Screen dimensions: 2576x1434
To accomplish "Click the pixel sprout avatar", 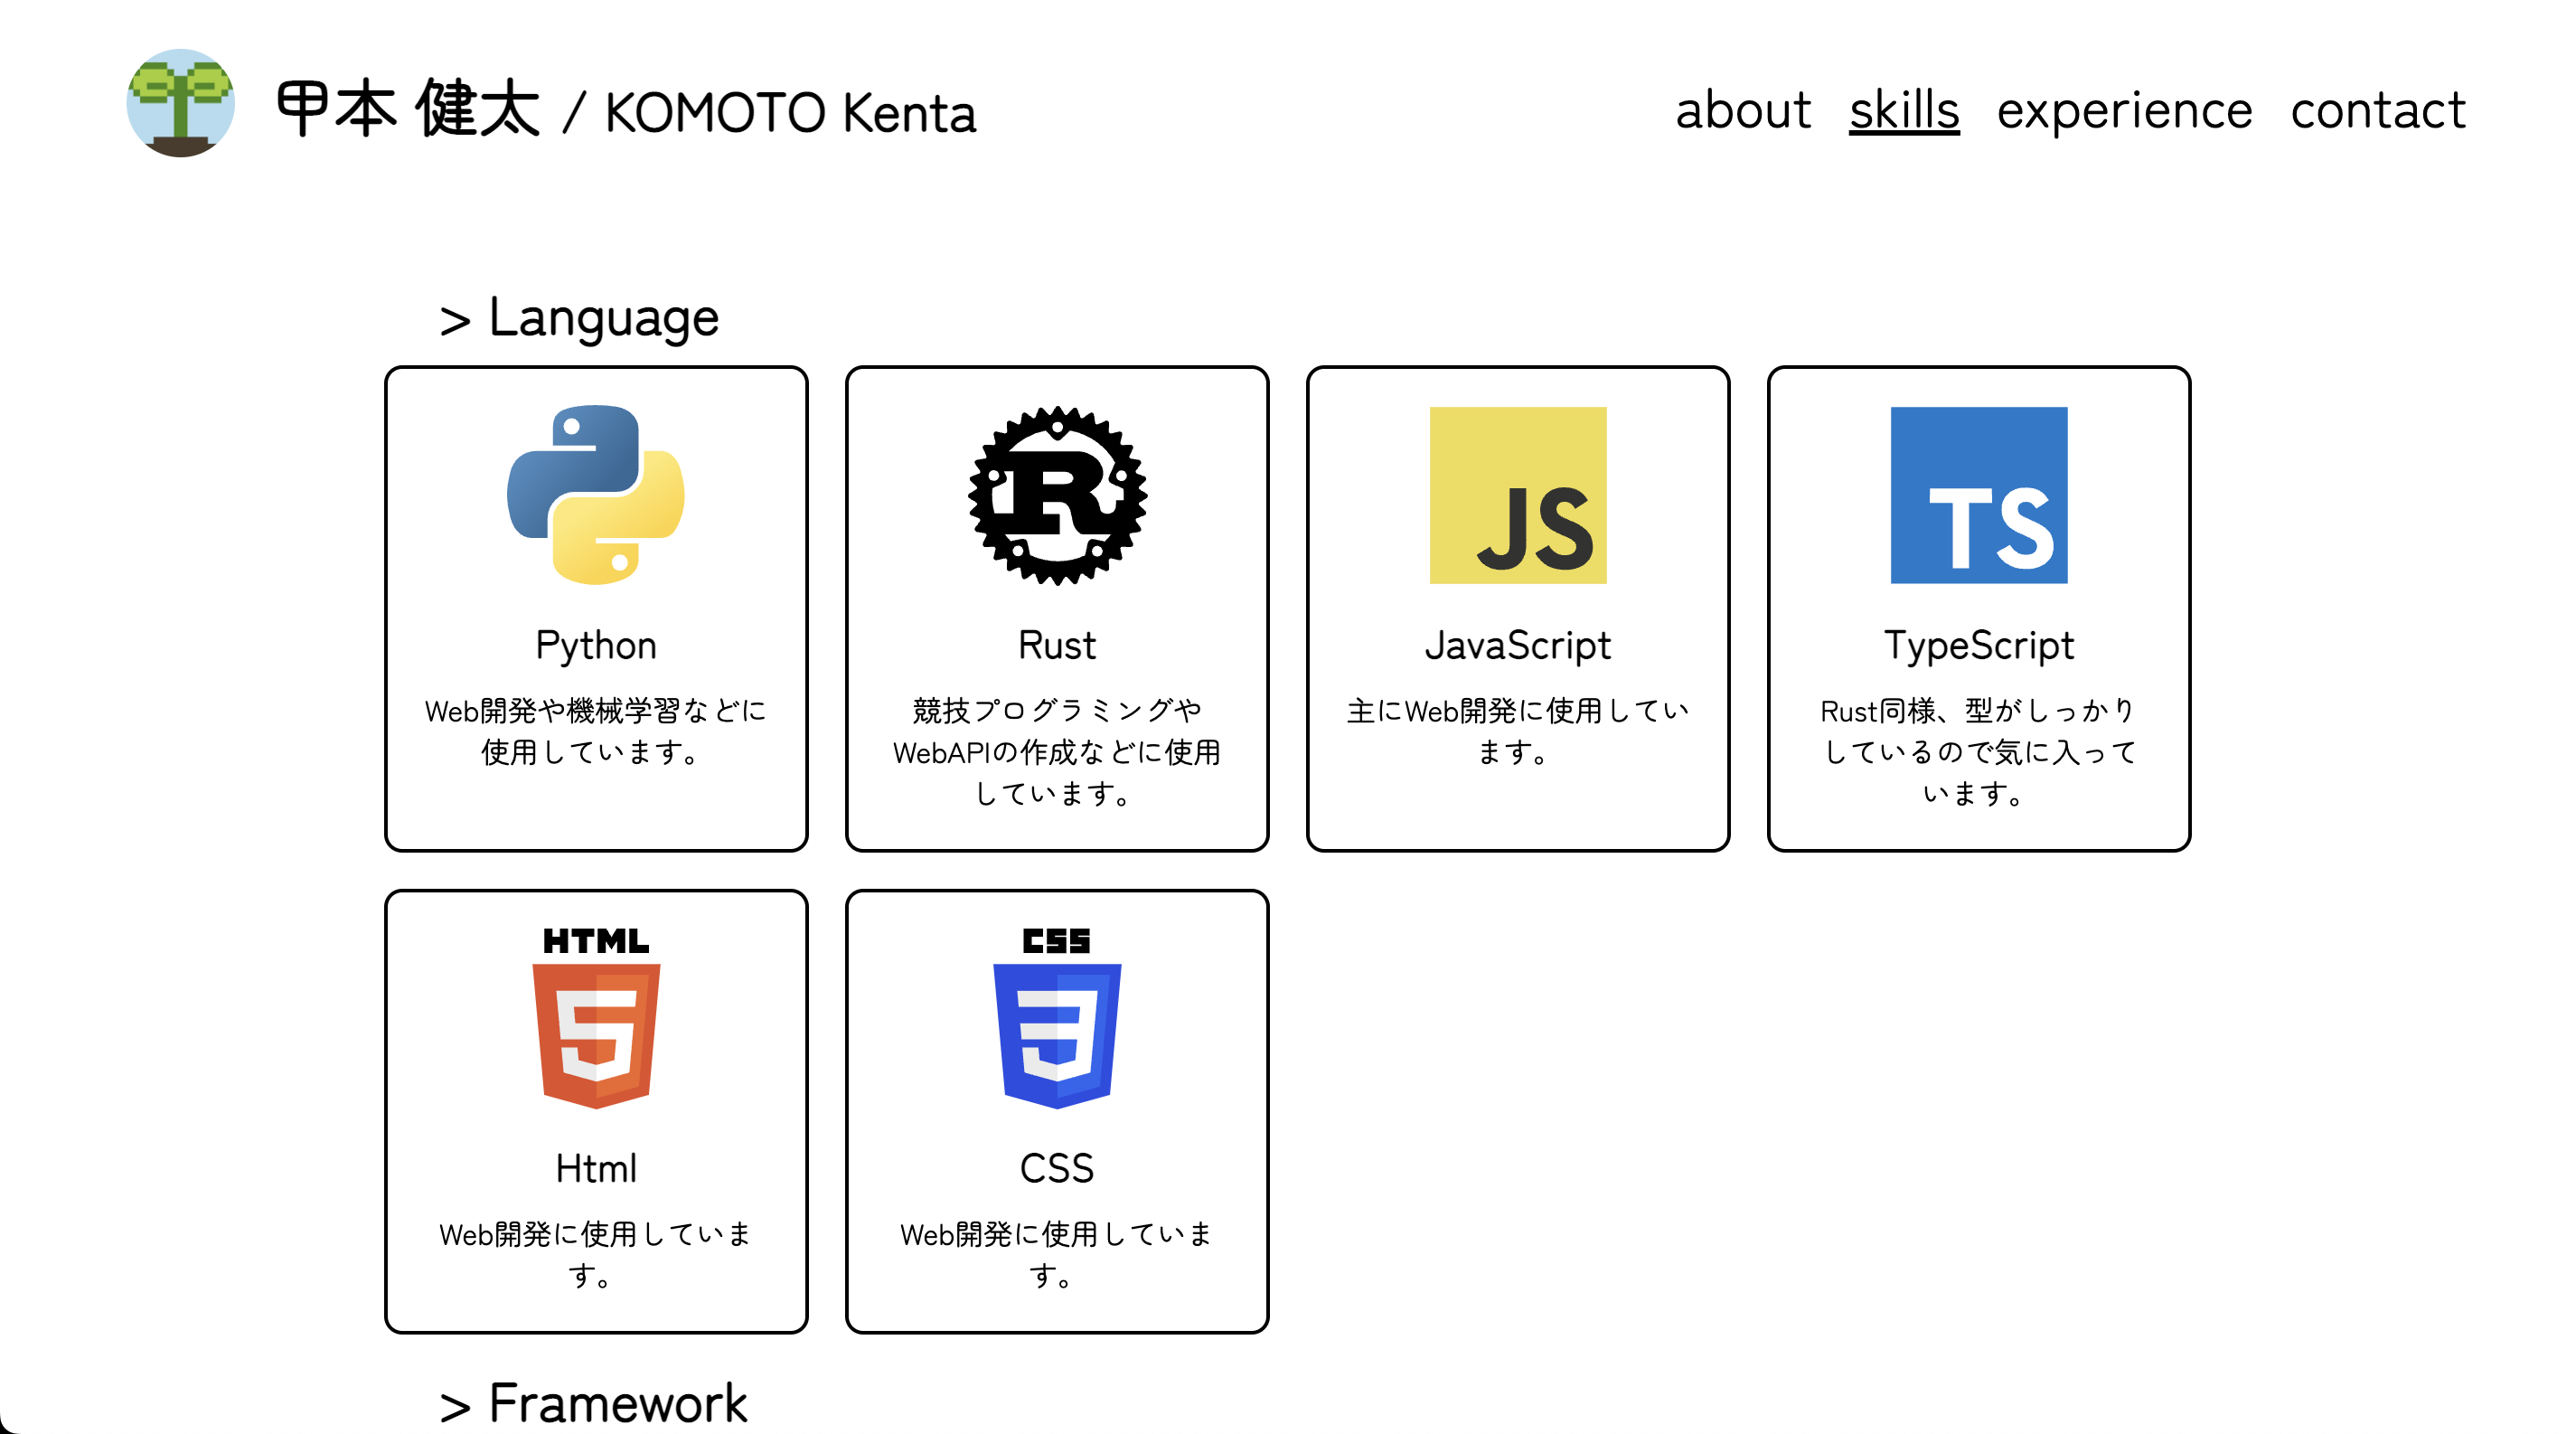I will click(x=181, y=104).
